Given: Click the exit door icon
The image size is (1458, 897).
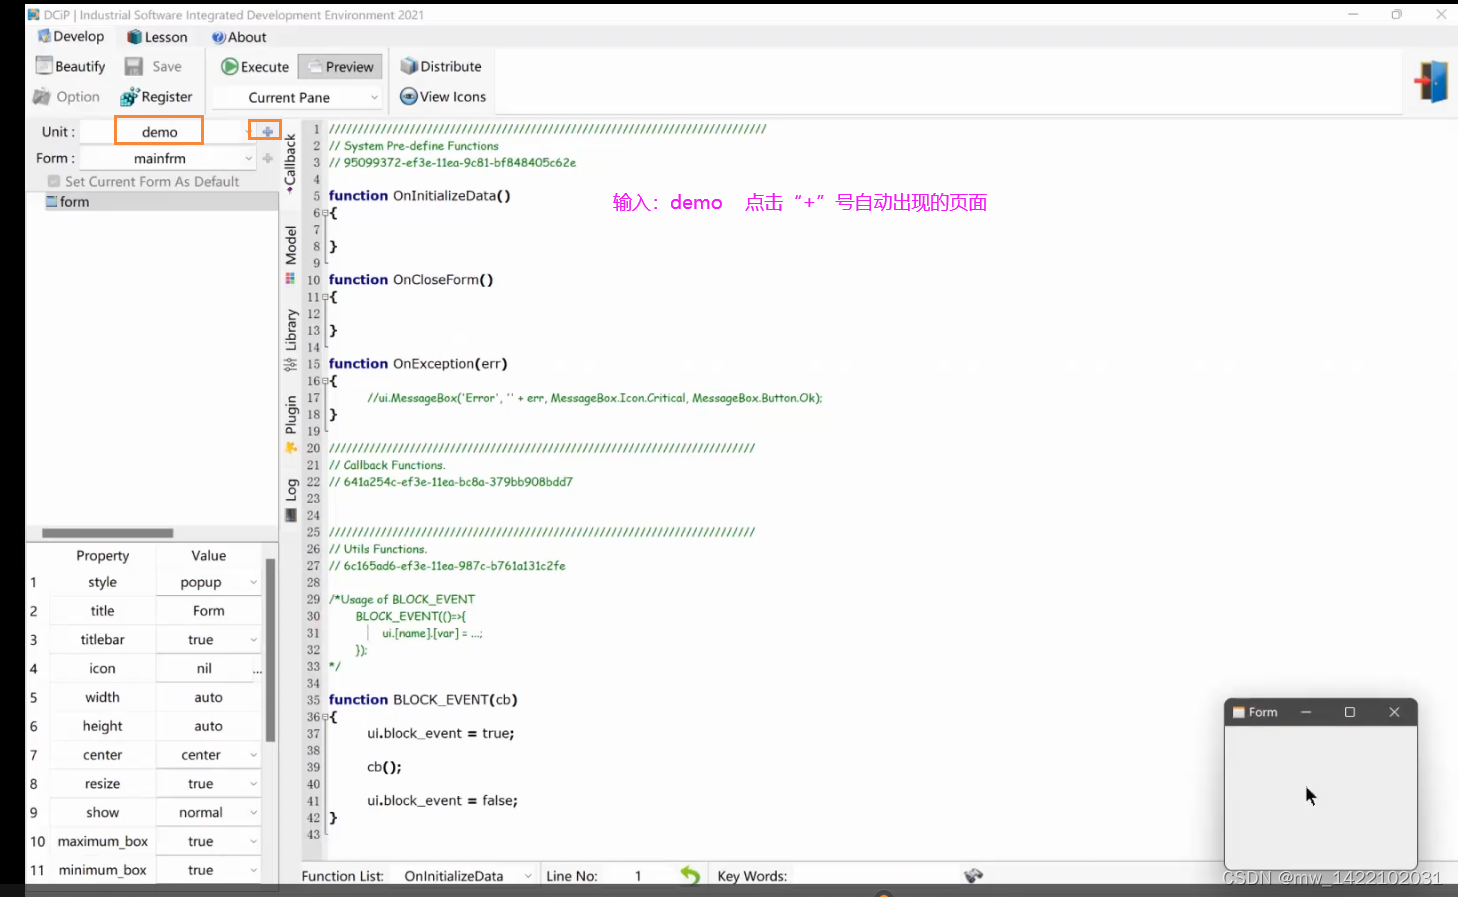Looking at the screenshot, I should point(1431,81).
